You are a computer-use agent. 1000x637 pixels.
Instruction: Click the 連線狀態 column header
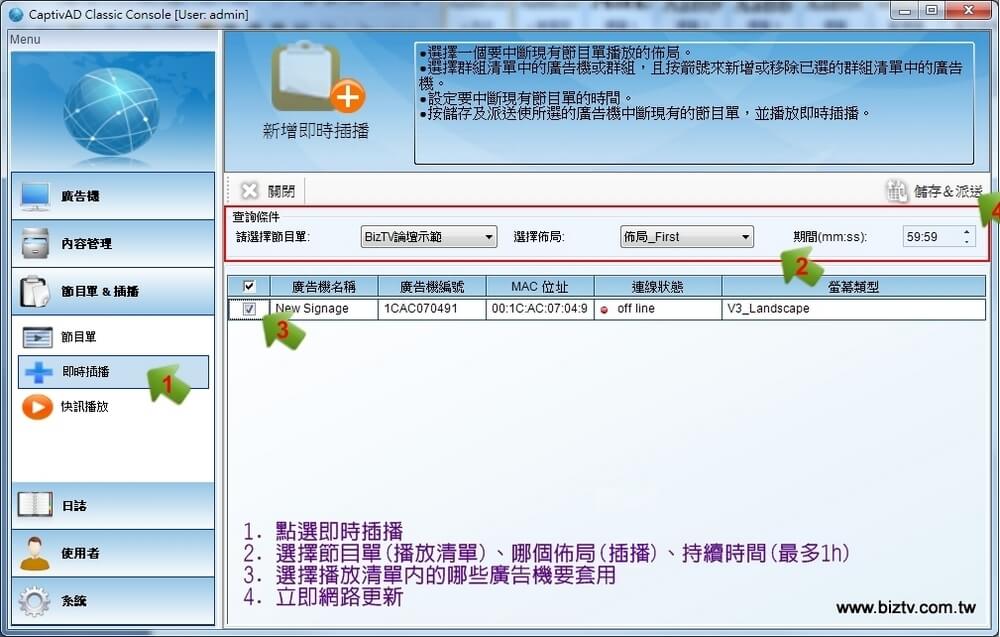point(657,286)
